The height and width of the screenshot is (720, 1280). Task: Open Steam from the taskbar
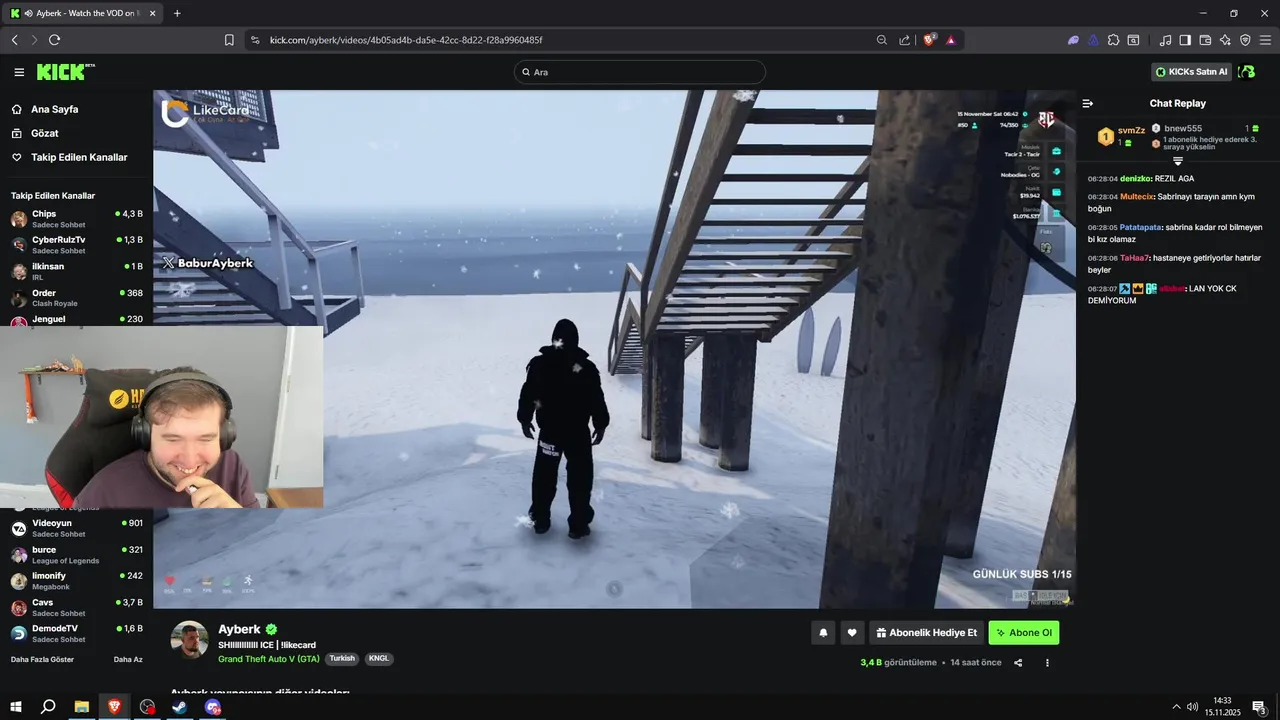pyautogui.click(x=180, y=707)
